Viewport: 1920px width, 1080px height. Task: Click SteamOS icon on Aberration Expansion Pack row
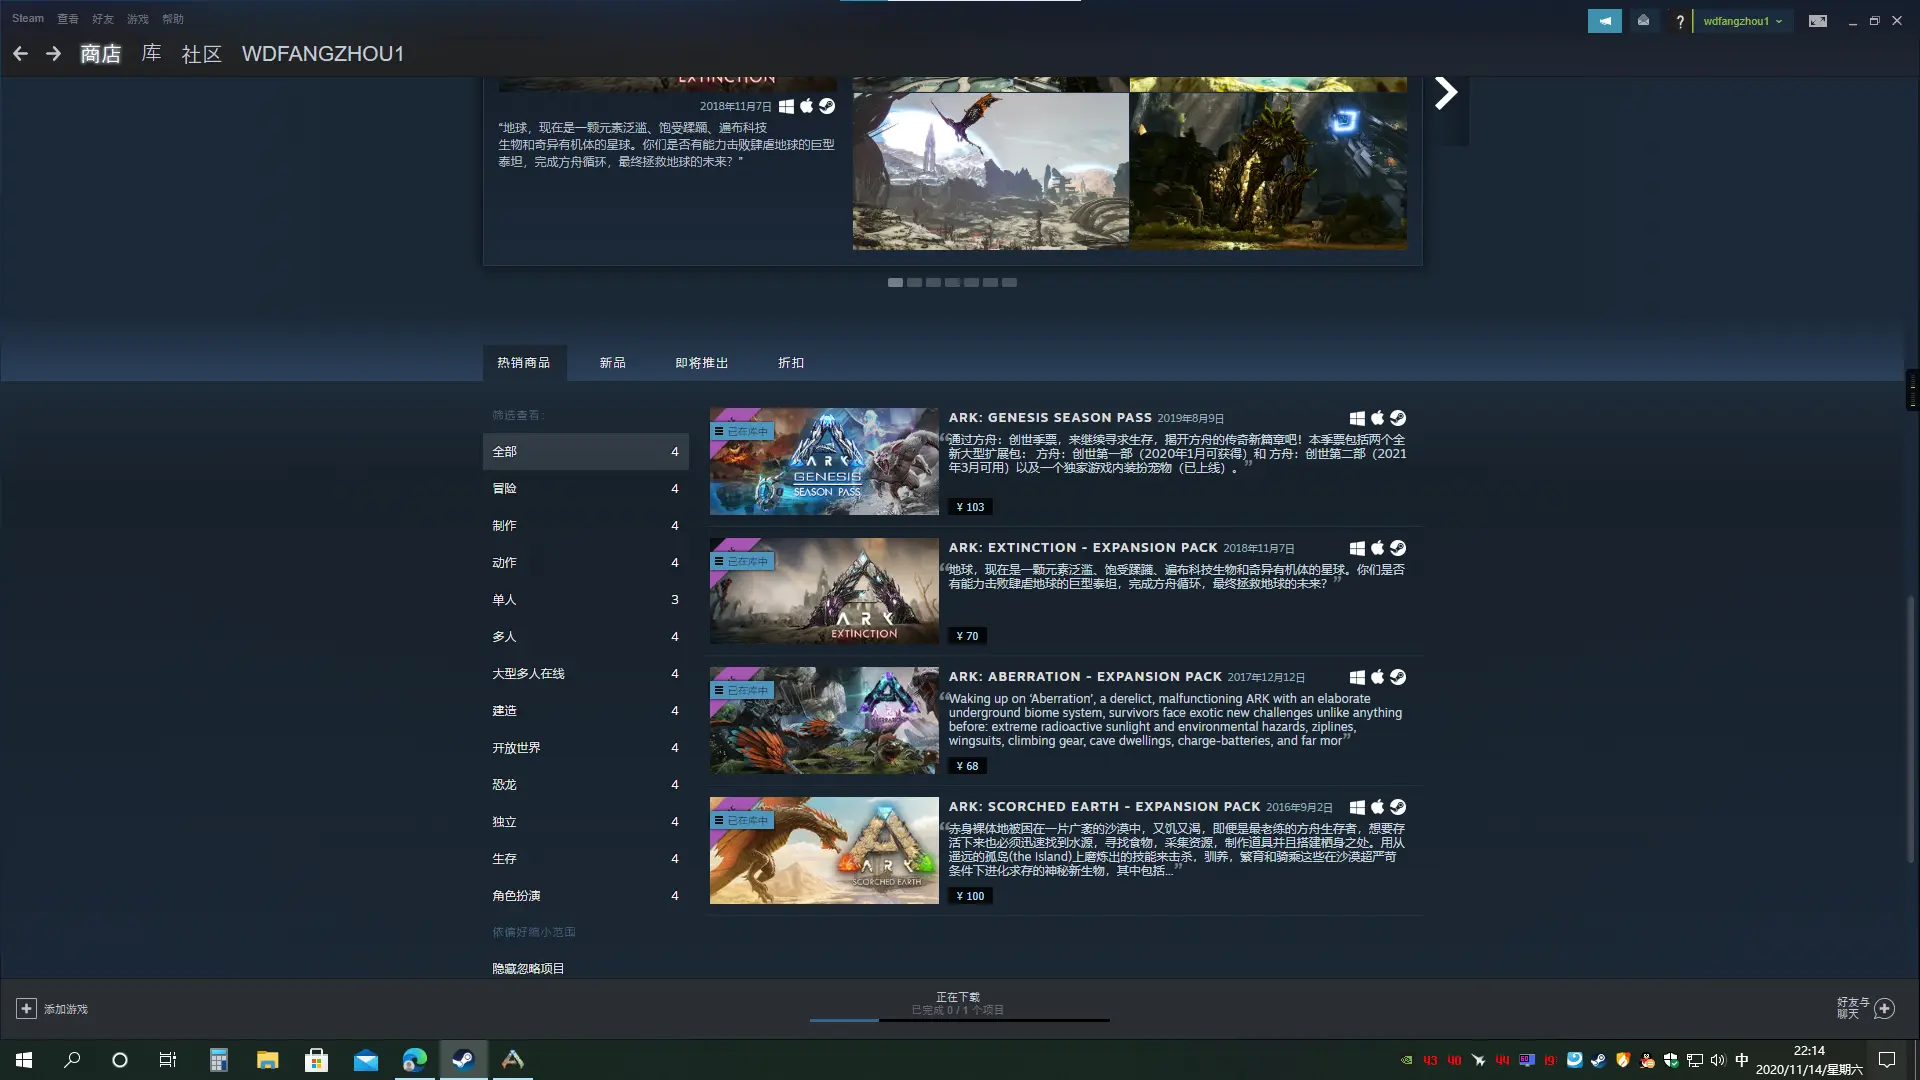[x=1398, y=678]
